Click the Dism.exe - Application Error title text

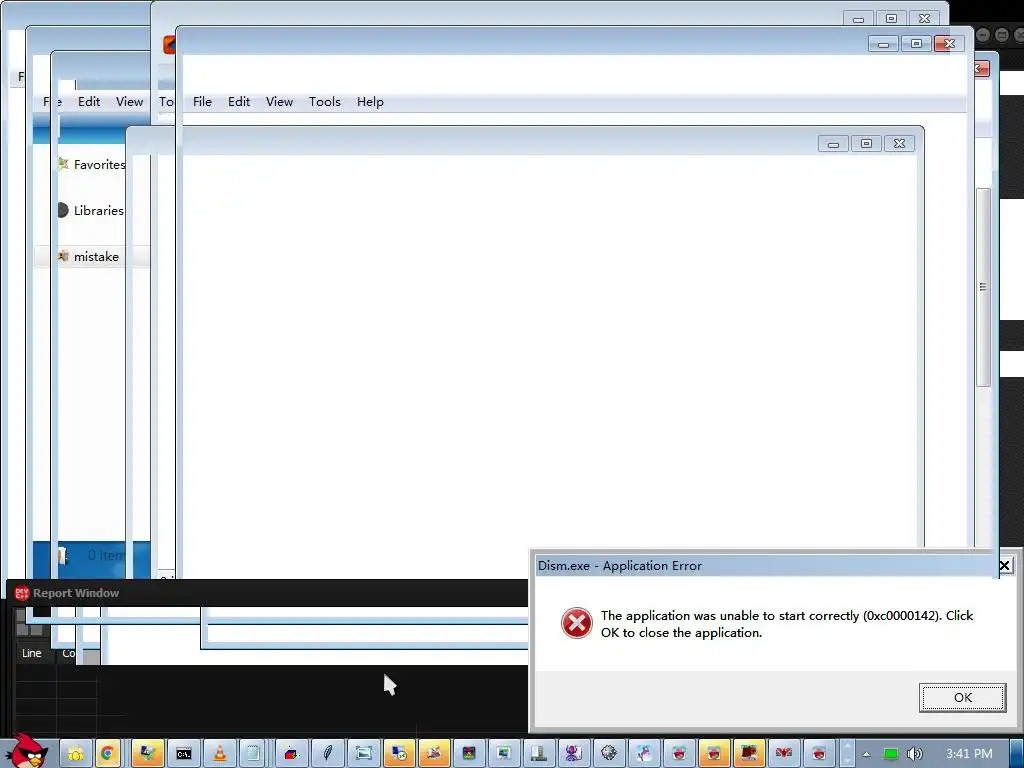coord(620,566)
